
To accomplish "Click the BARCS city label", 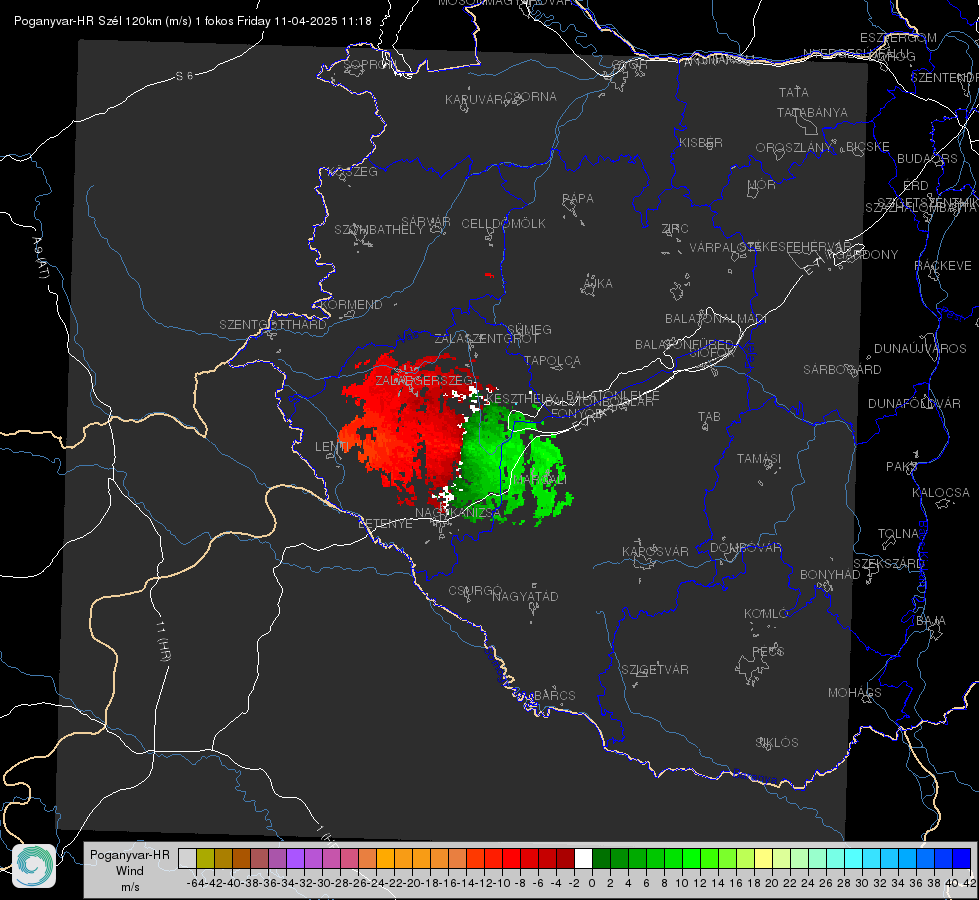I will pyautogui.click(x=554, y=696).
